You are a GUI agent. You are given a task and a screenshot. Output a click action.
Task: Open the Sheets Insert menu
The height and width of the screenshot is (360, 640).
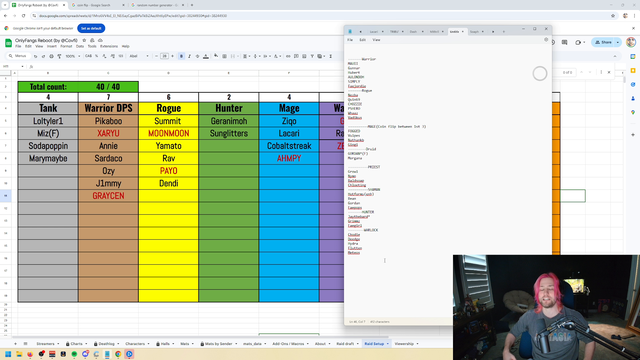(51, 47)
